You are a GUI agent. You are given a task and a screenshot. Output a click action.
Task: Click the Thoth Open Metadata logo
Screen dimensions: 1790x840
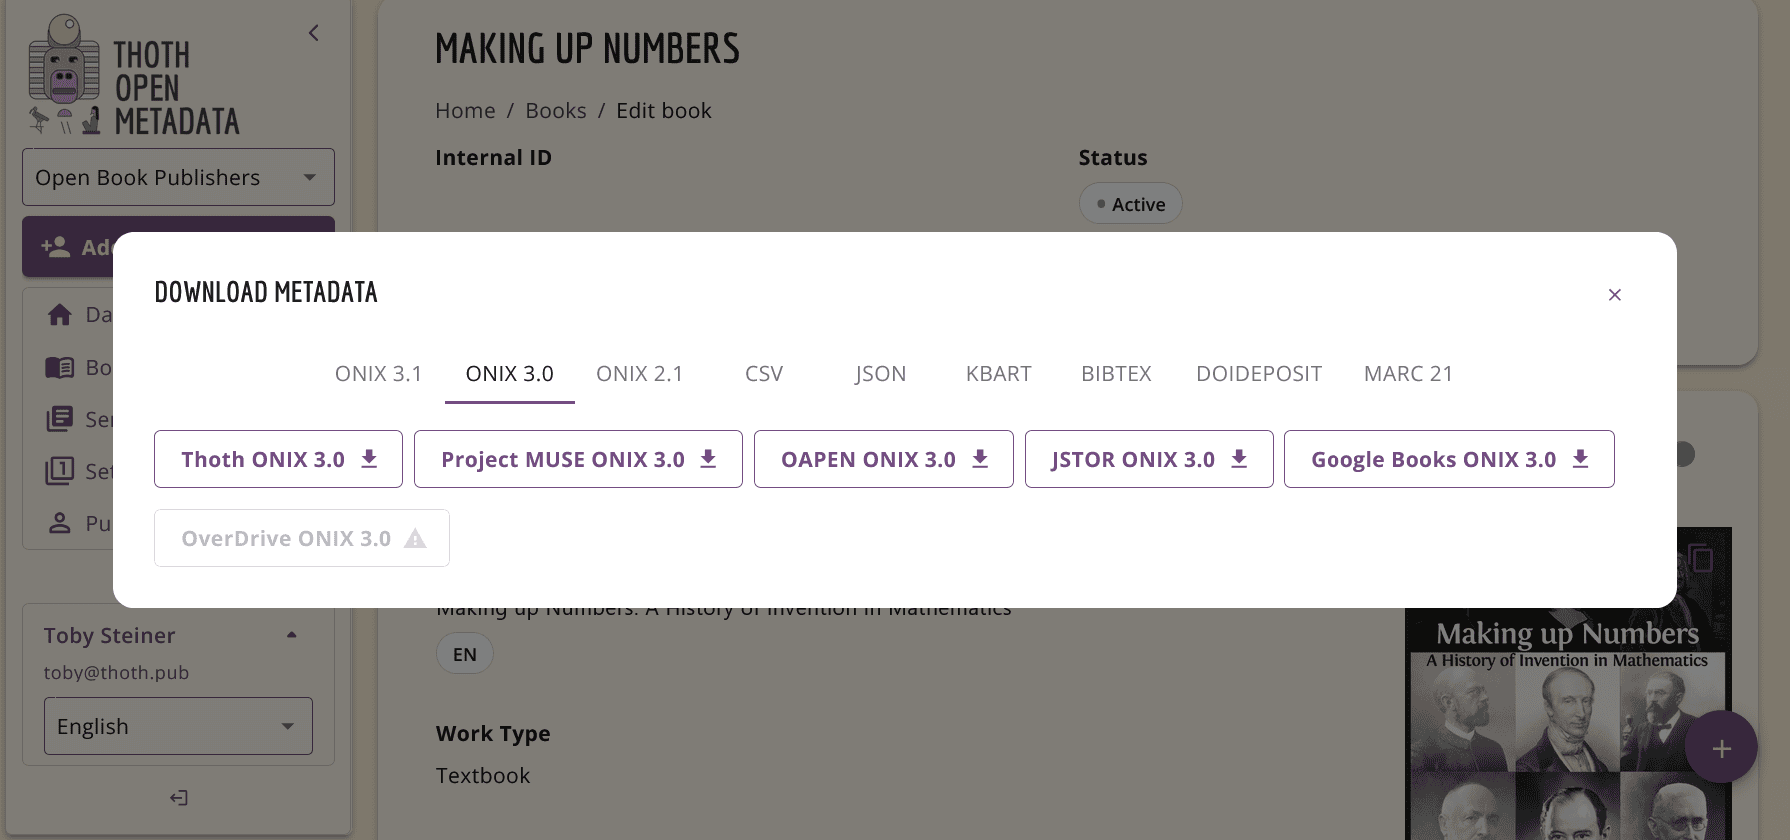click(134, 76)
